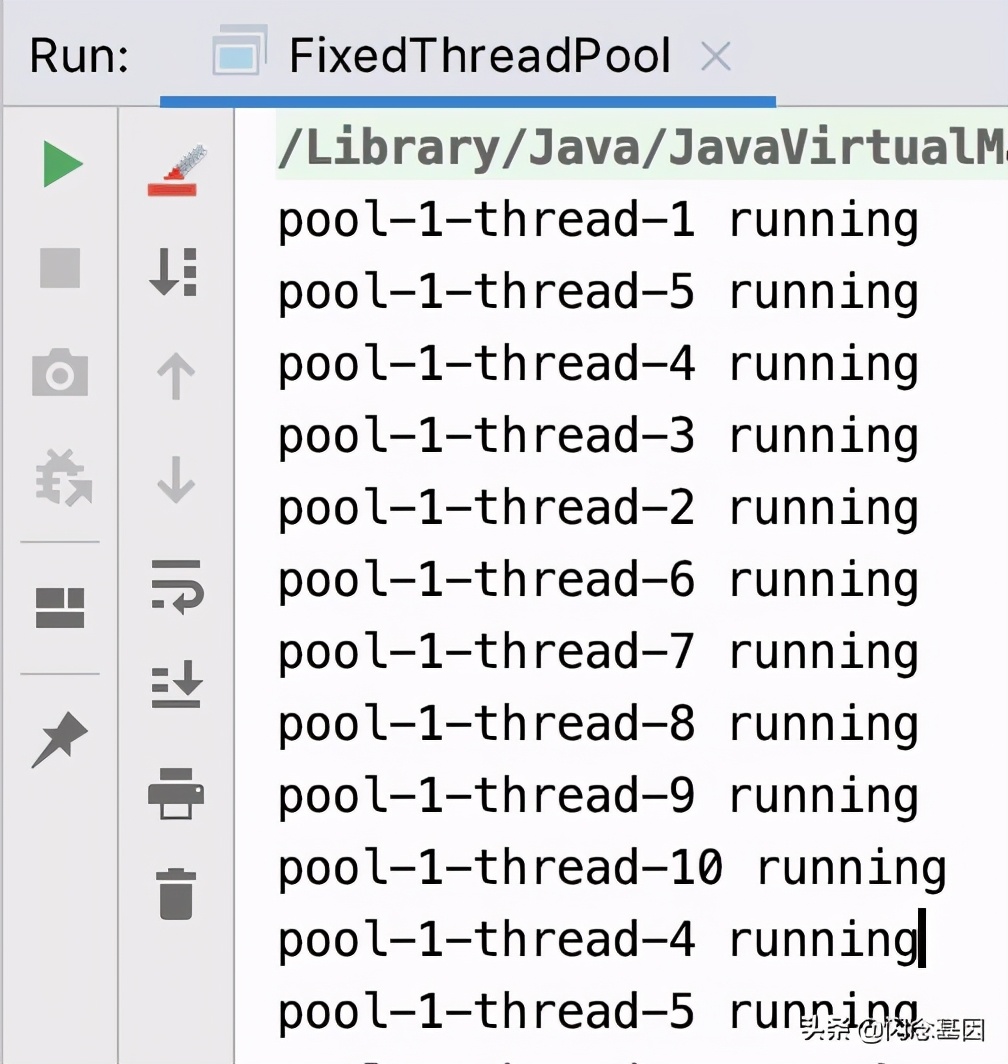Click the red eraser icon
1008x1064 pixels.
[x=176, y=170]
